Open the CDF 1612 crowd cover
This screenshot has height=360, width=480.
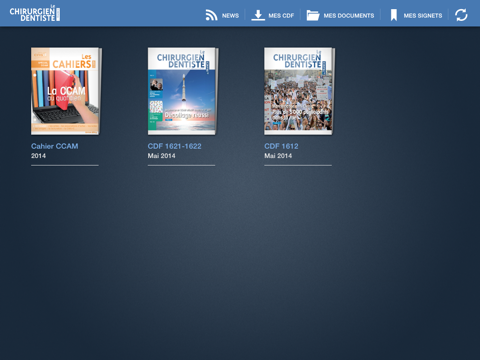click(299, 91)
